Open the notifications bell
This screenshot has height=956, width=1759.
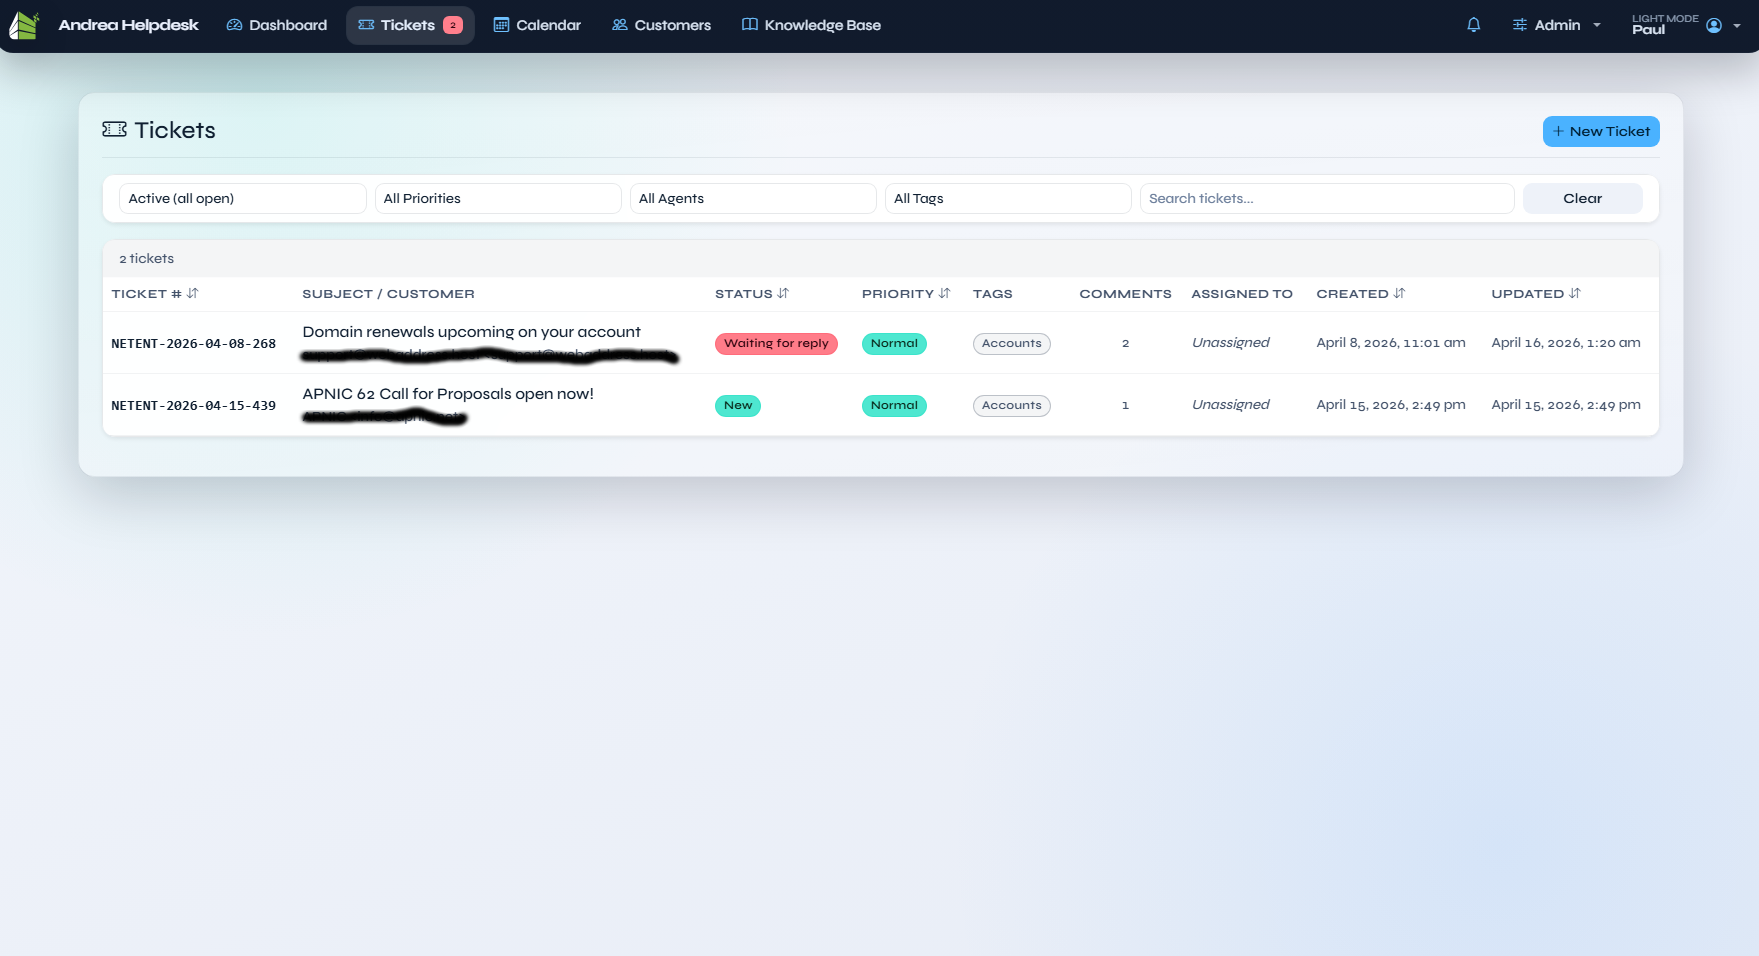pos(1473,25)
